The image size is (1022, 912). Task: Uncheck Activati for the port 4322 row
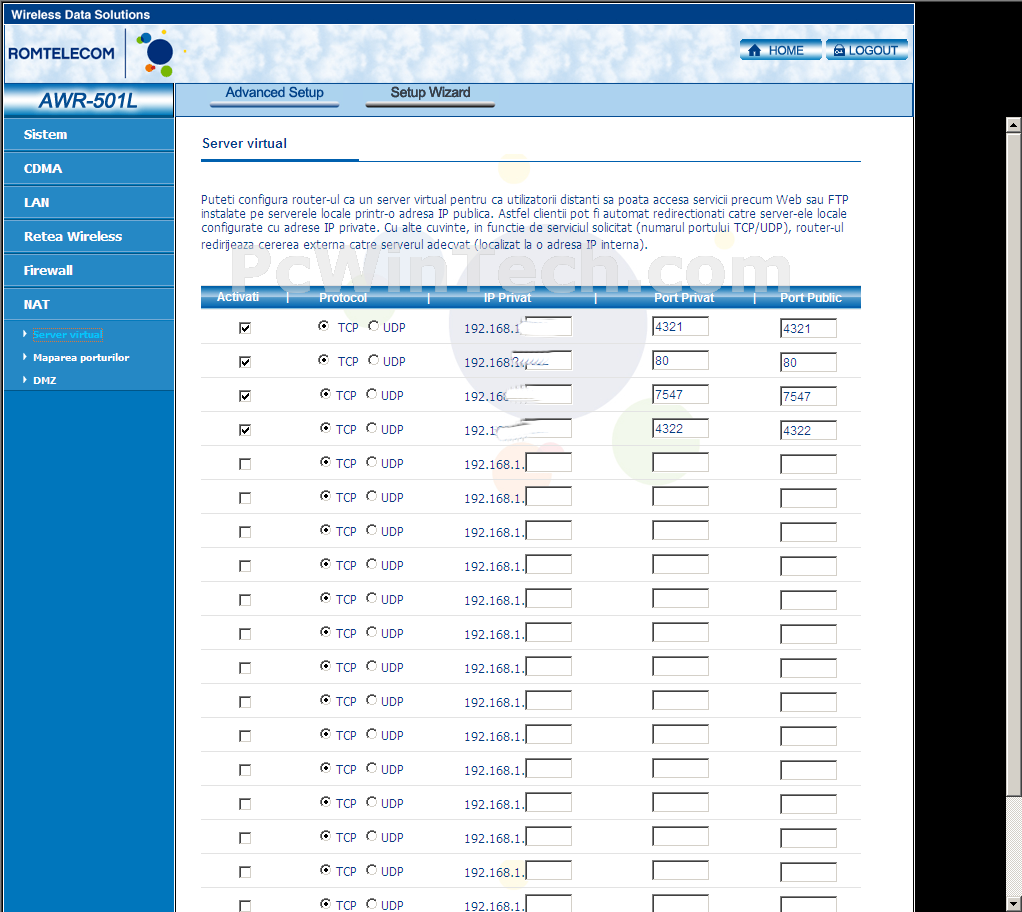245,430
